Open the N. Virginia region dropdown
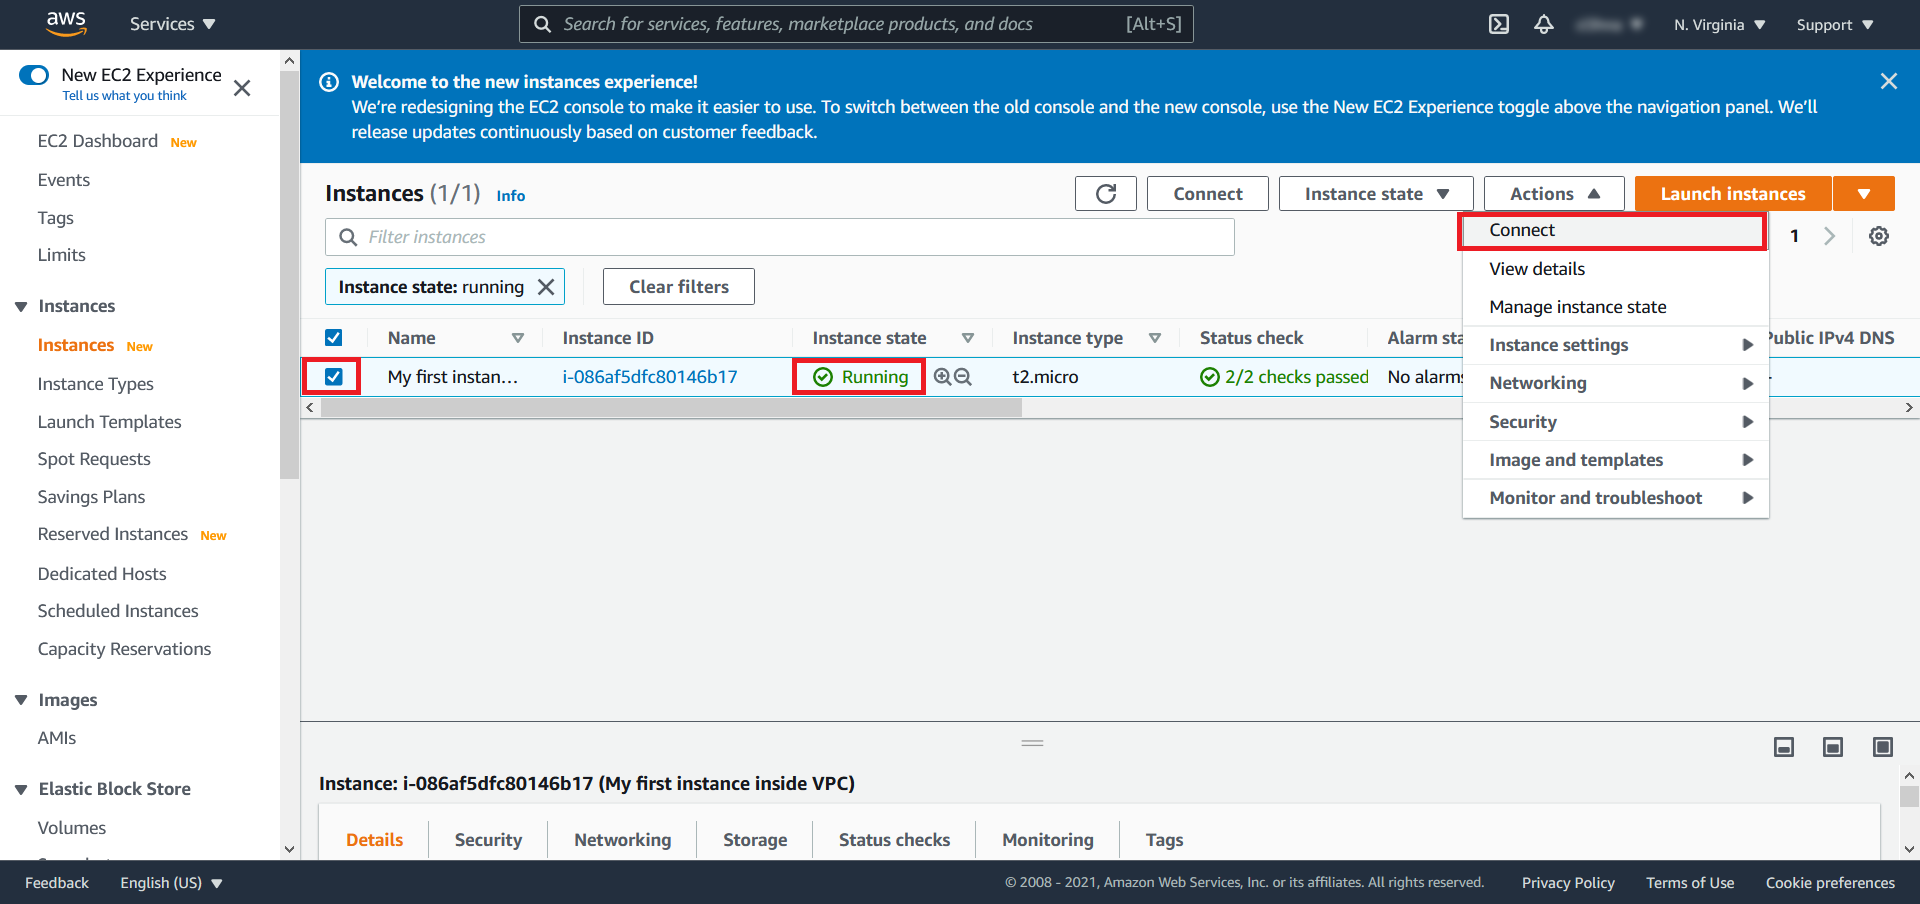 (x=1719, y=25)
